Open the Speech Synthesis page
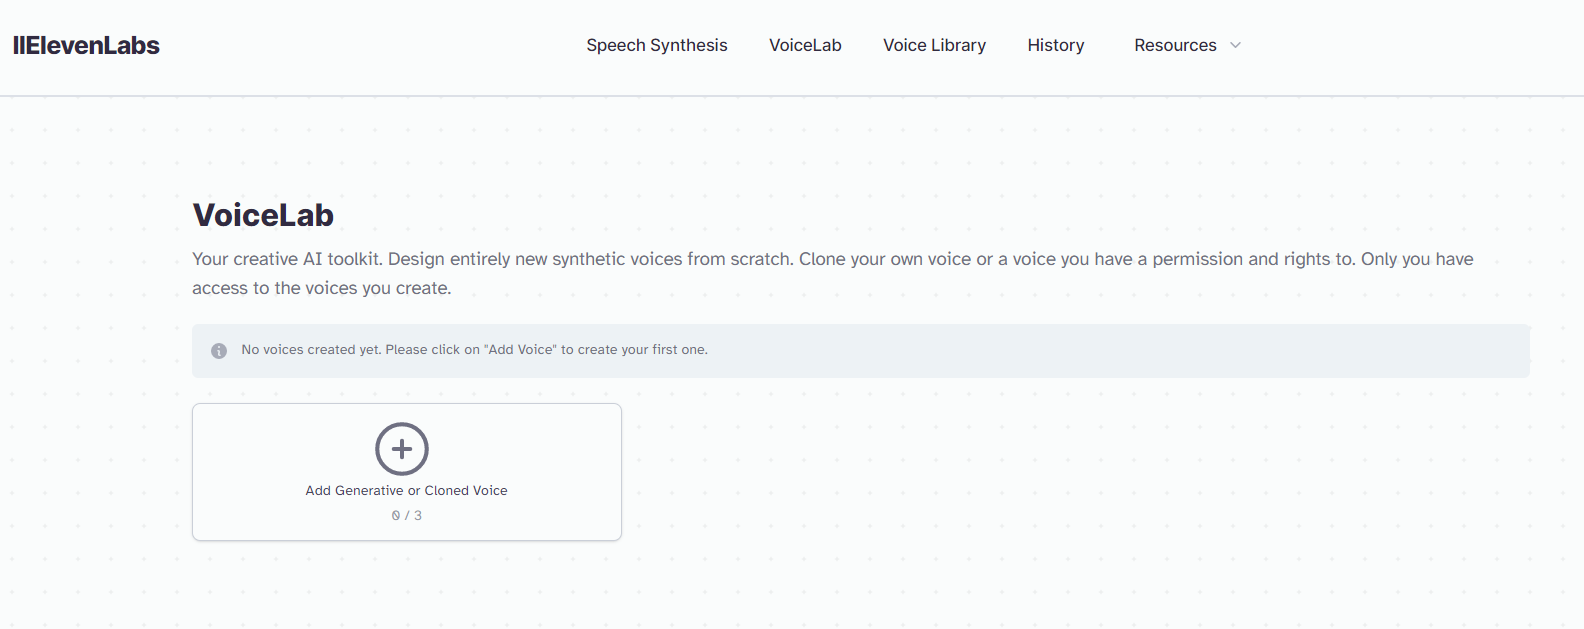 tap(656, 45)
